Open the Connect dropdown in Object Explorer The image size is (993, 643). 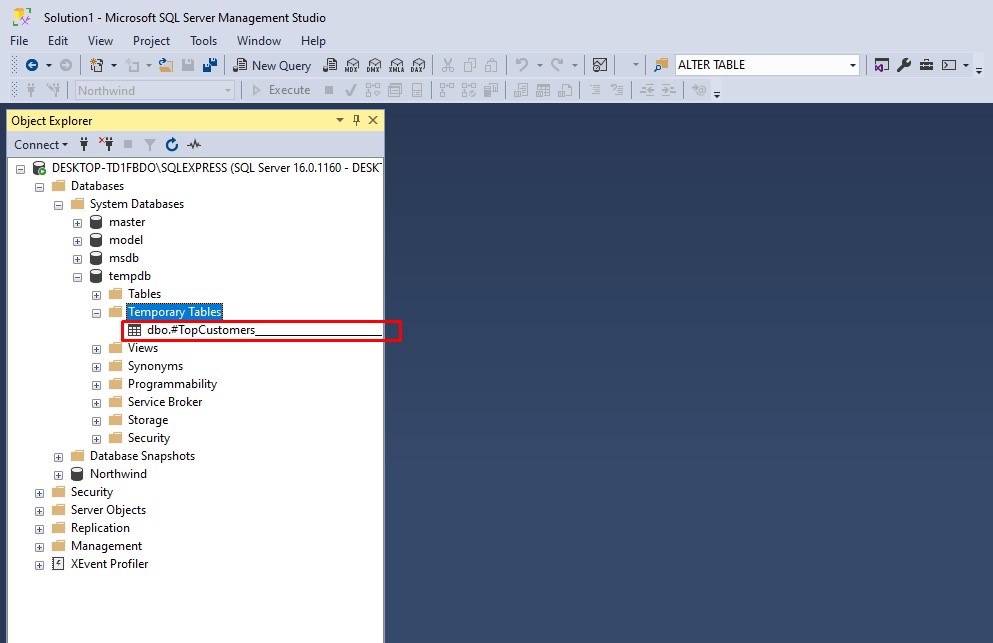click(40, 144)
